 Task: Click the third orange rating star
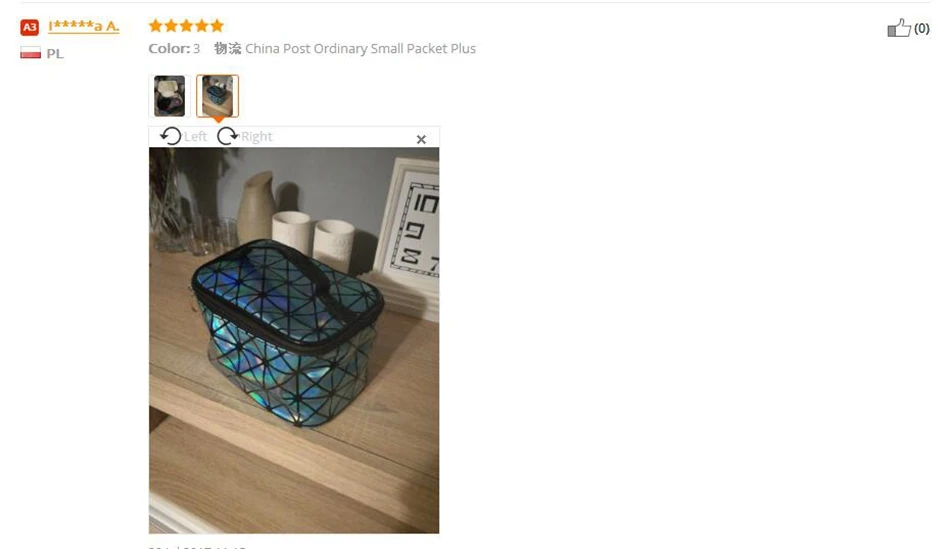point(186,25)
